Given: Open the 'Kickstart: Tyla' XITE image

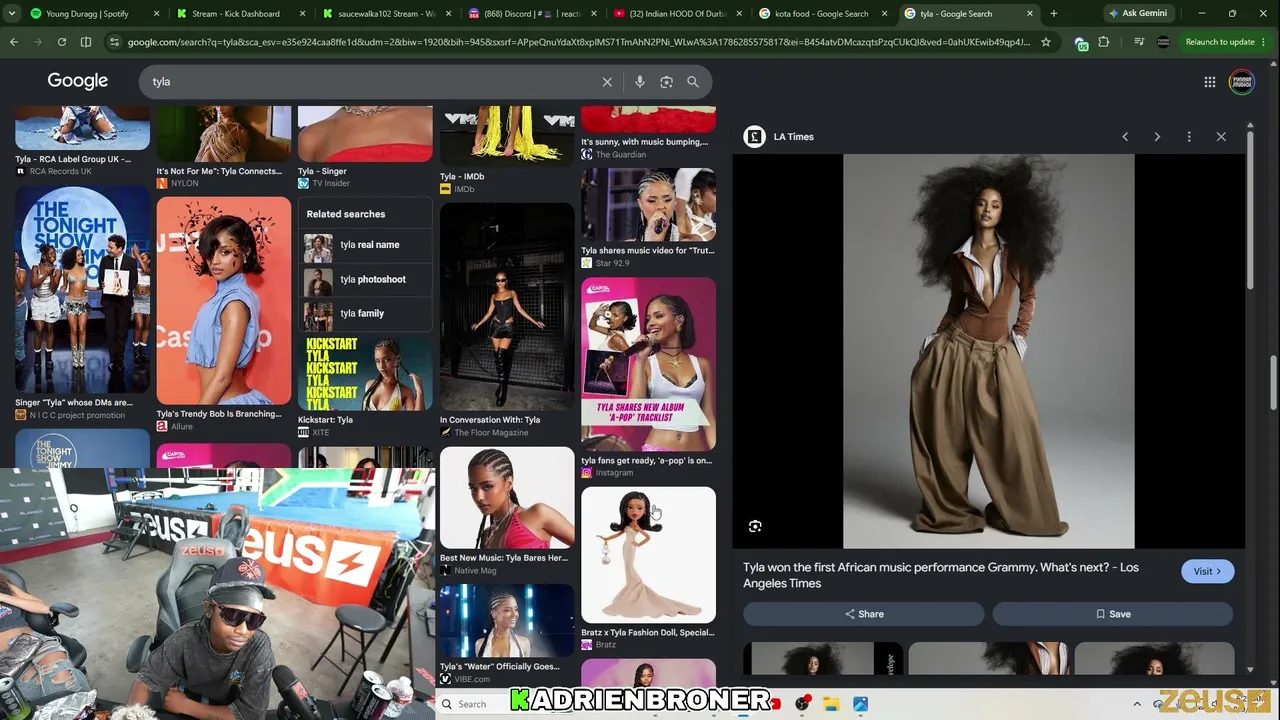Looking at the screenshot, I should (x=365, y=374).
